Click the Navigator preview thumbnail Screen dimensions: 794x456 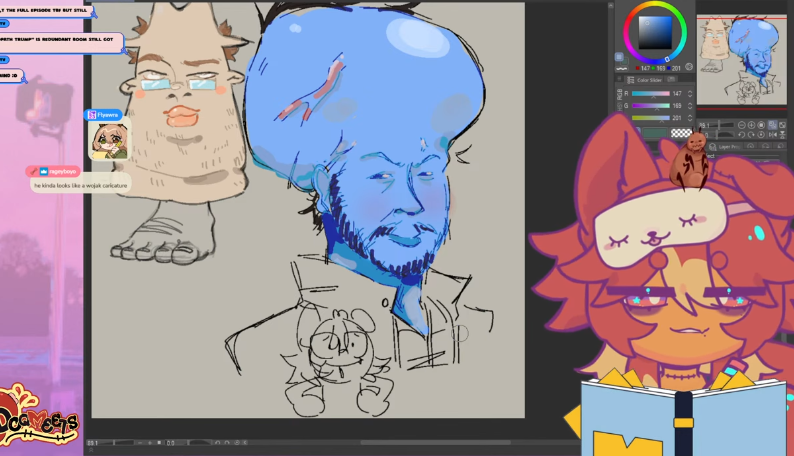pos(741,60)
